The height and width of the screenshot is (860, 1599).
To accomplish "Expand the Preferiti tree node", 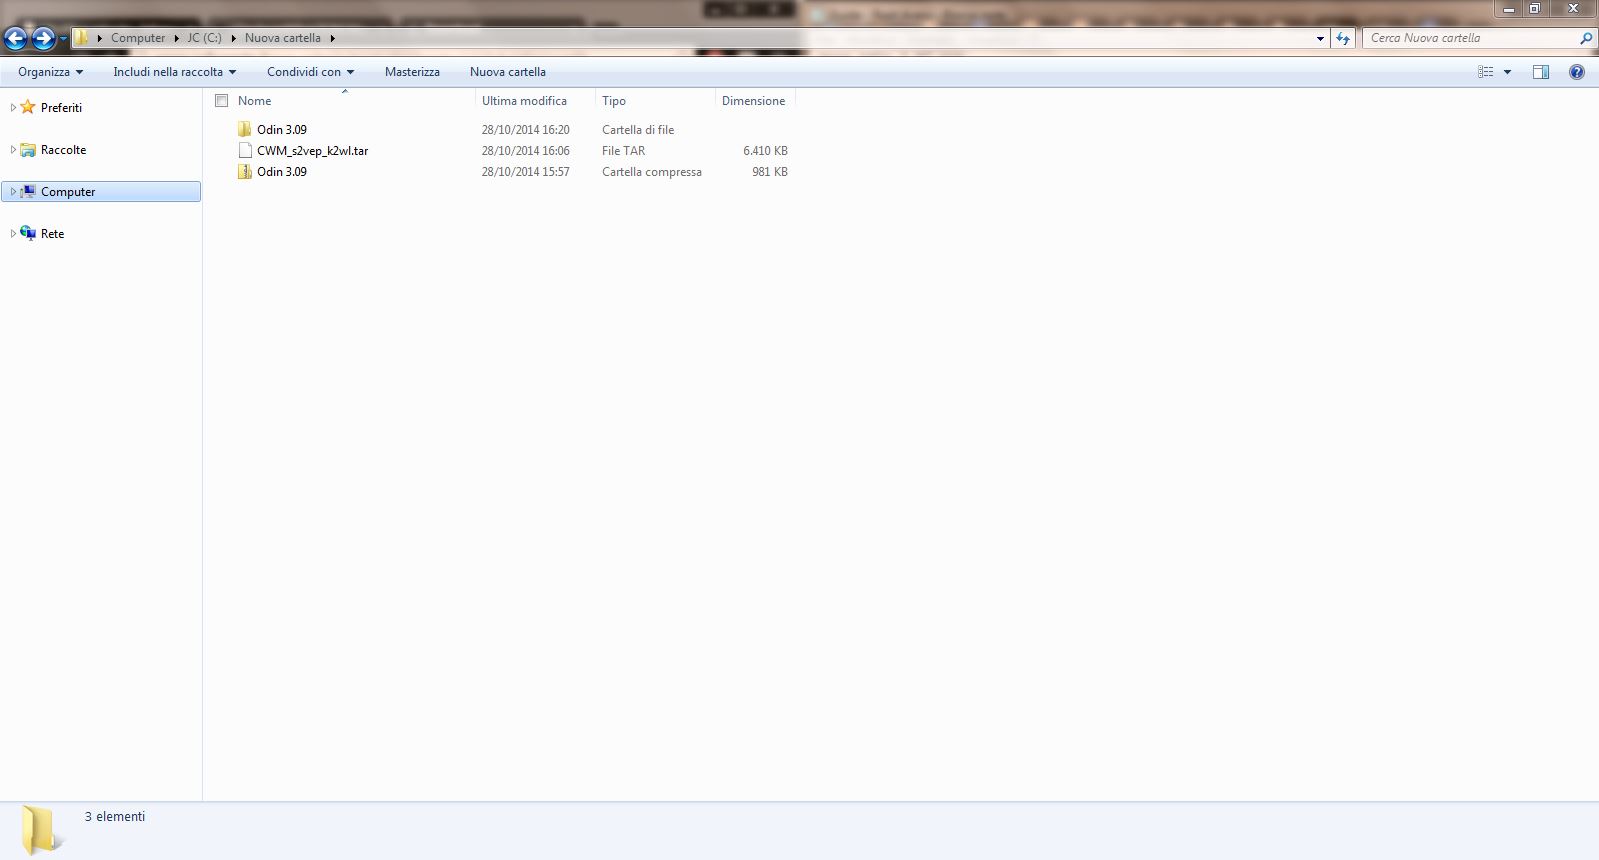I will [12, 108].
